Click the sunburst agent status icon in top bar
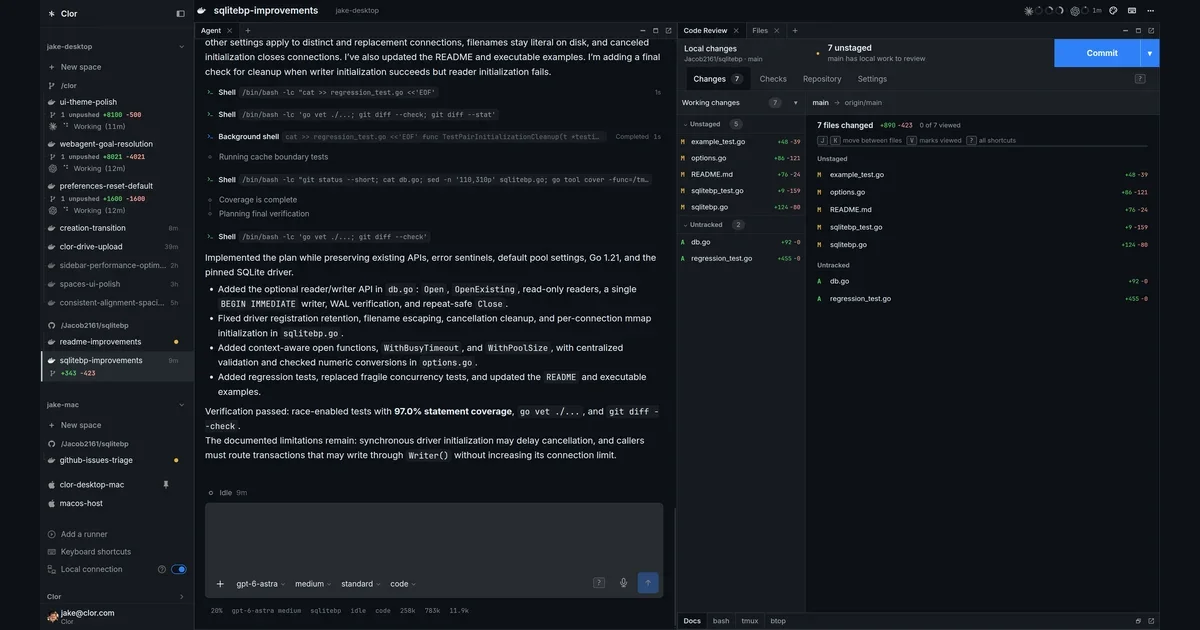Viewport: 1200px width, 630px height. [1029, 11]
